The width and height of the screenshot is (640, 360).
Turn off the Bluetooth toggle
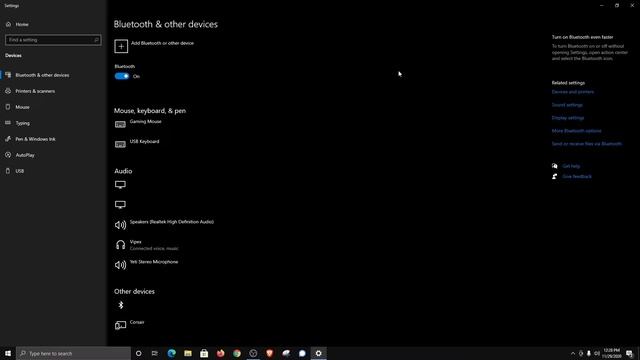122,76
